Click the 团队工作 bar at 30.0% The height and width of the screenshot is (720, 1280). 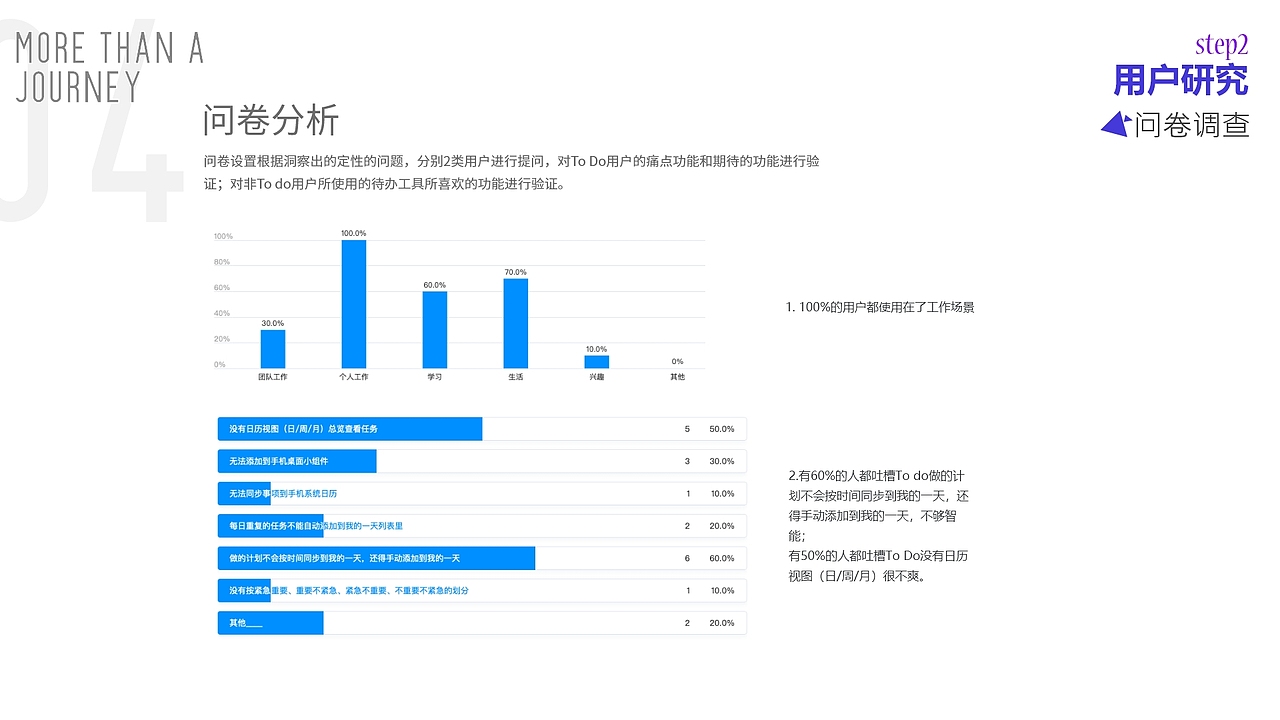click(273, 348)
